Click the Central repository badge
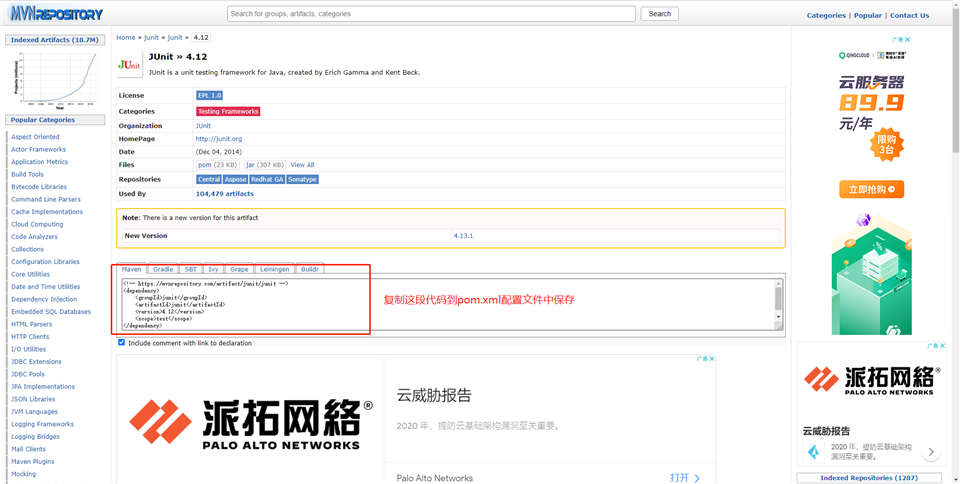This screenshot has height=484, width=960. coord(209,179)
